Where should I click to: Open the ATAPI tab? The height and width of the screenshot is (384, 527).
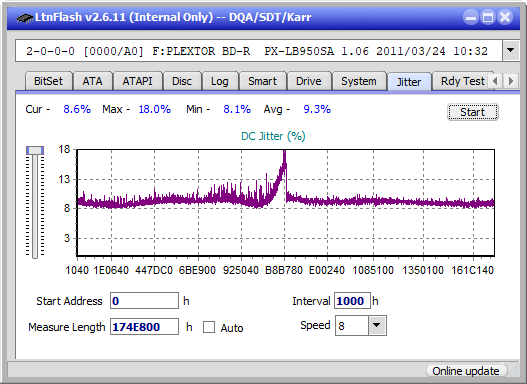pyautogui.click(x=137, y=81)
